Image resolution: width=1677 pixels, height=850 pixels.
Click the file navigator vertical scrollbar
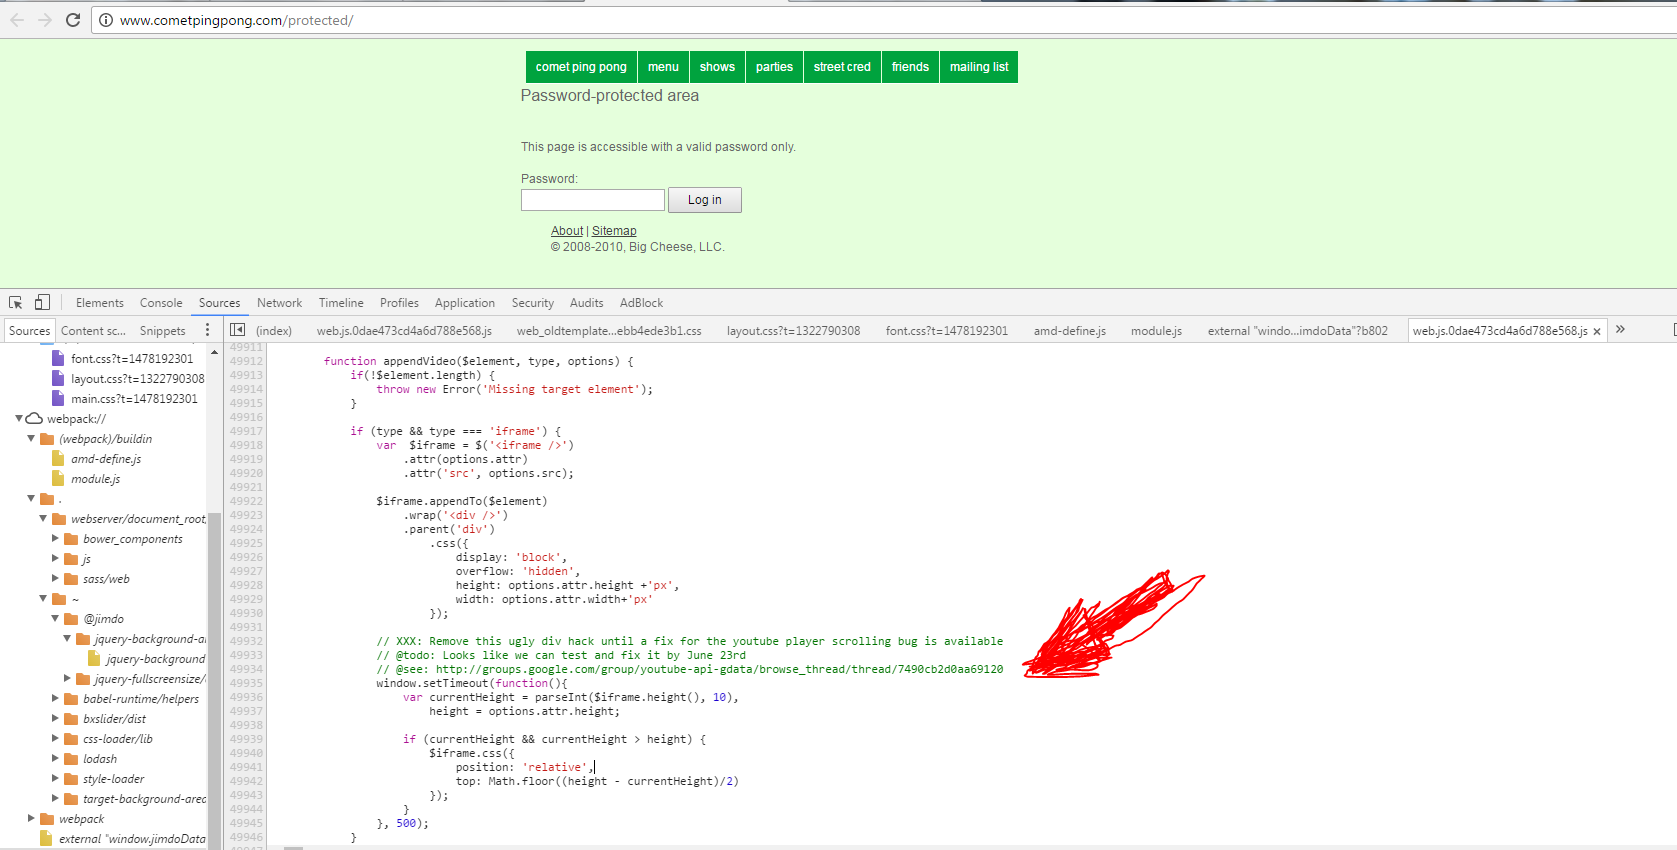click(x=214, y=680)
